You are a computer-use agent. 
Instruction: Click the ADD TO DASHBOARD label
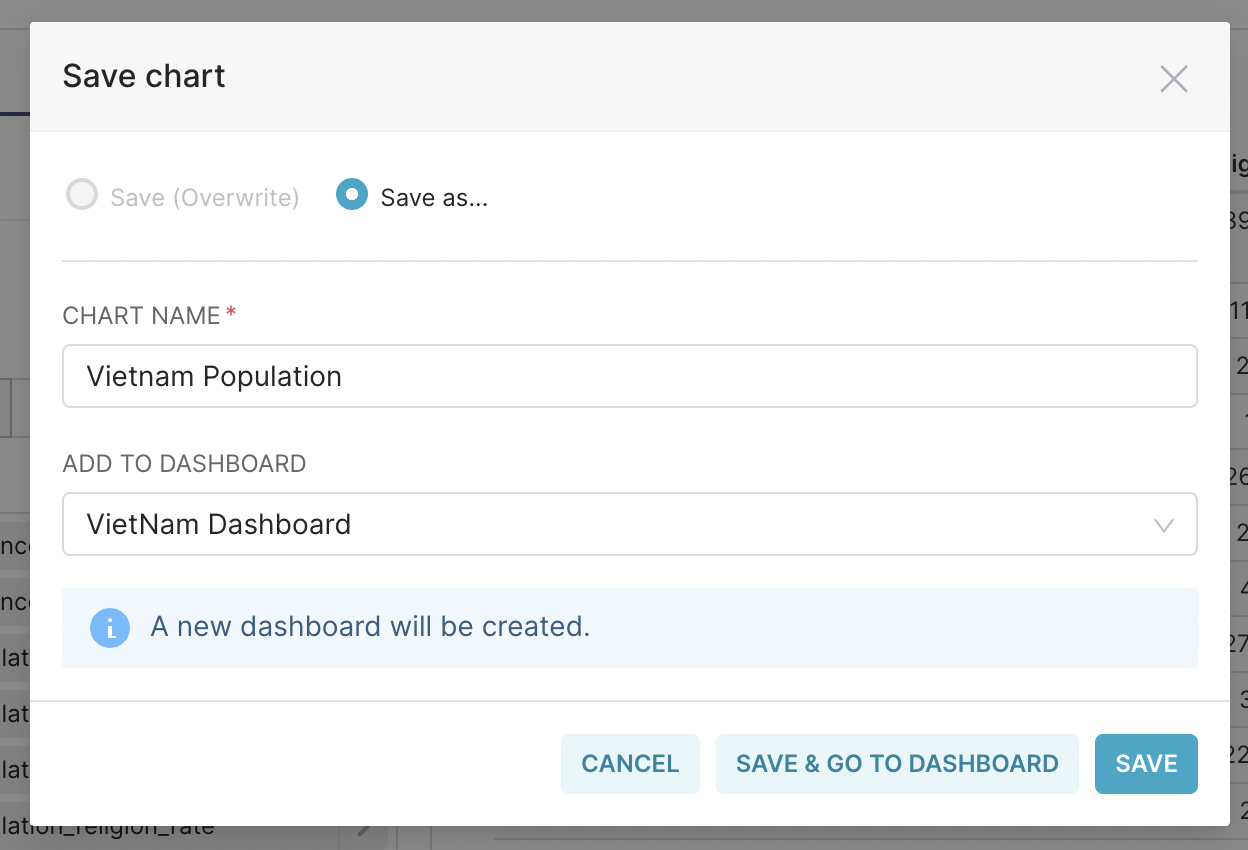click(x=184, y=464)
